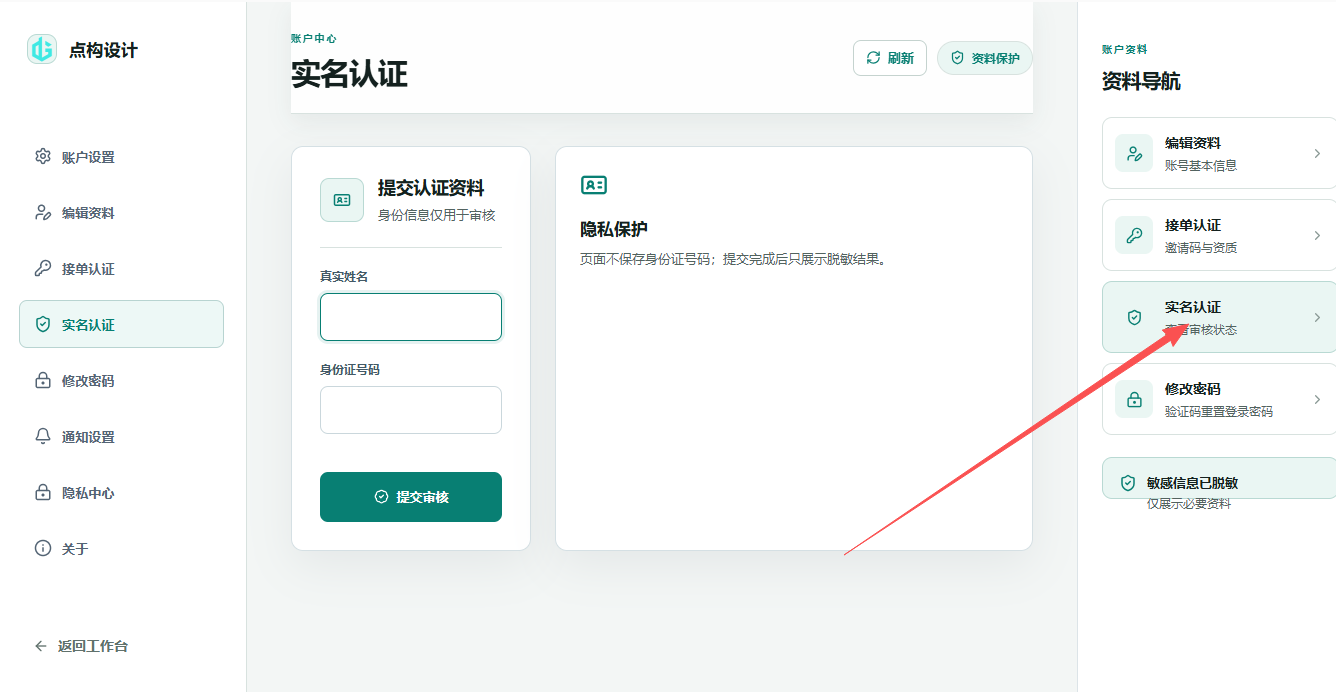This screenshot has height=692, width=1336.
Task: Click the 隐私保护 heading
Action: tap(614, 229)
